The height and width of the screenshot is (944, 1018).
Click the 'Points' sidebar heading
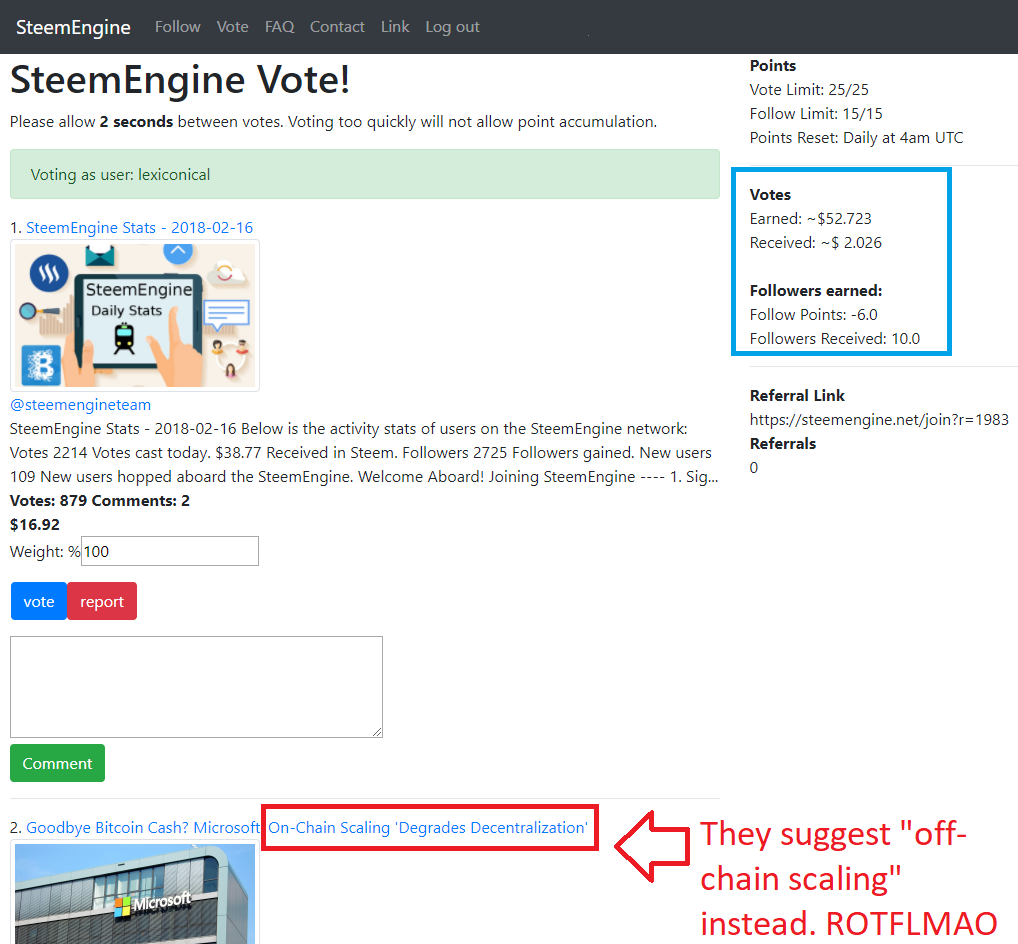pos(773,66)
